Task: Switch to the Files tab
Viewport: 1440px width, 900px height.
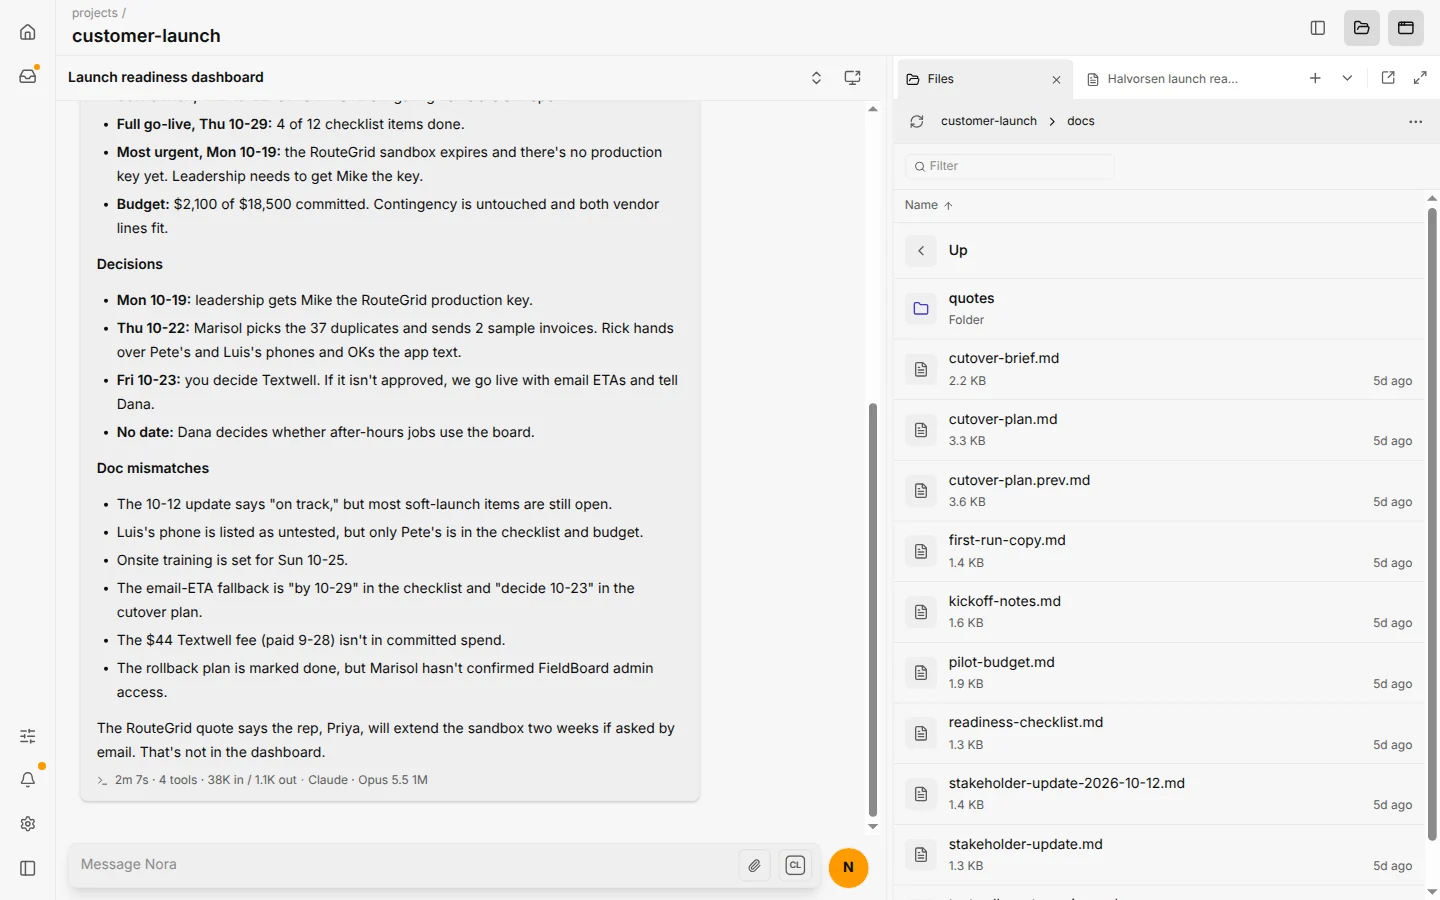Action: [984, 79]
